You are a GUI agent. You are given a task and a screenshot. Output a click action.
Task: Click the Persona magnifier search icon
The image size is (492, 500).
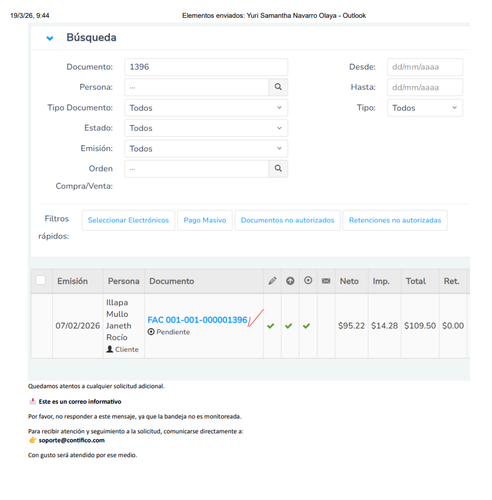coord(278,87)
